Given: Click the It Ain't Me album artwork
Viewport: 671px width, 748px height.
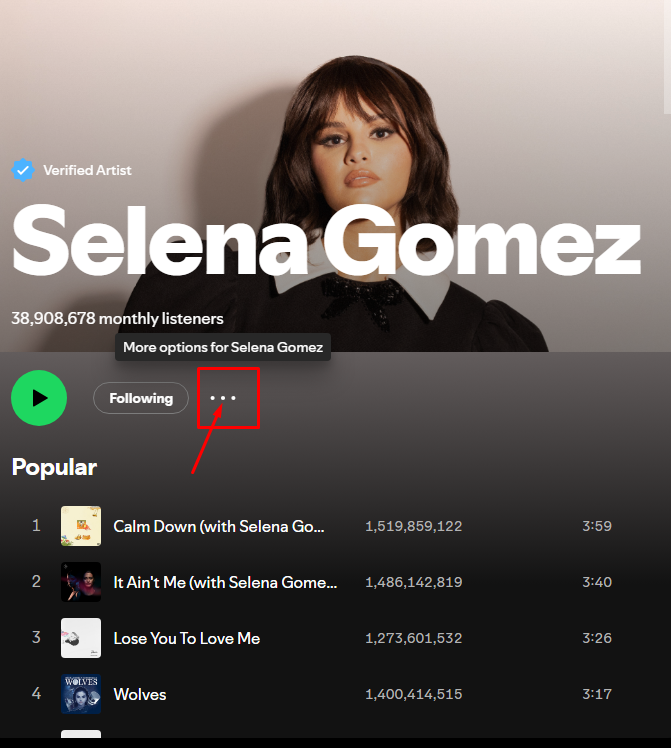Looking at the screenshot, I should [x=81, y=582].
